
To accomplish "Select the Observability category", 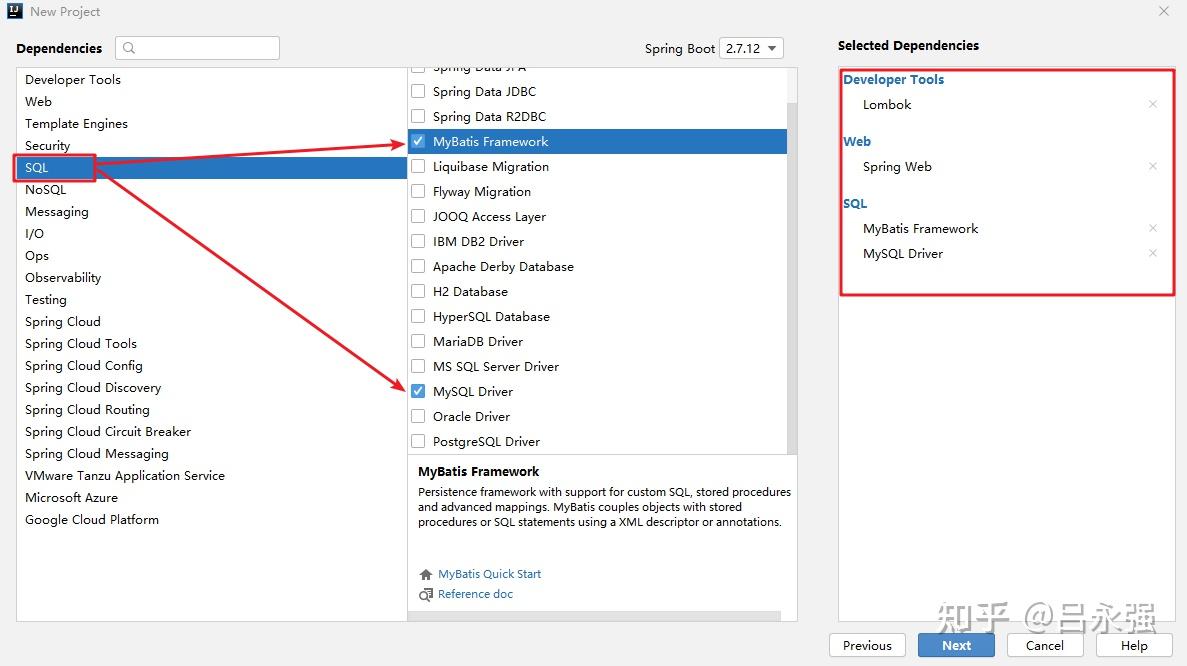I will tap(211, 277).
